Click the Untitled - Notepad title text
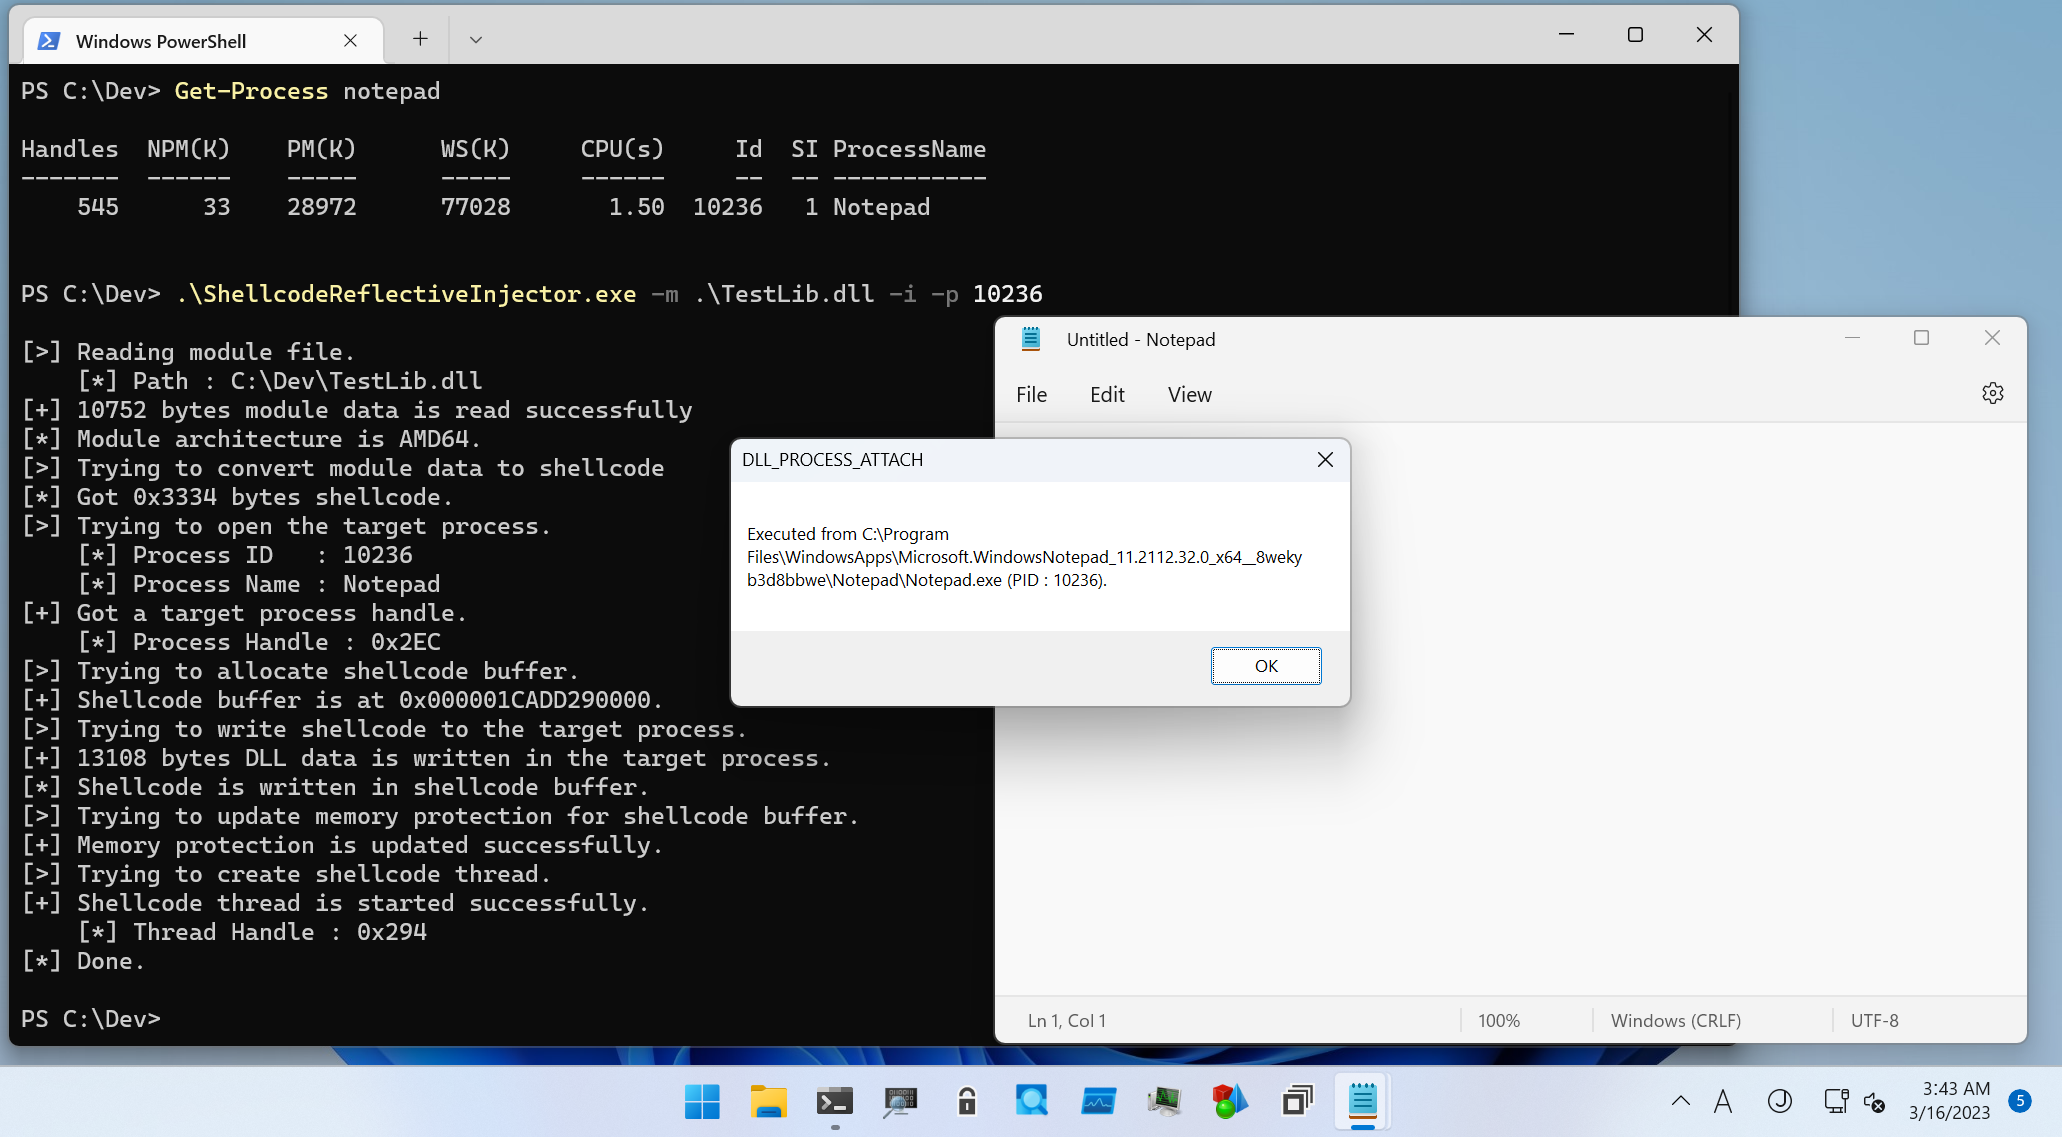The image size is (2062, 1137). pyautogui.click(x=1141, y=339)
